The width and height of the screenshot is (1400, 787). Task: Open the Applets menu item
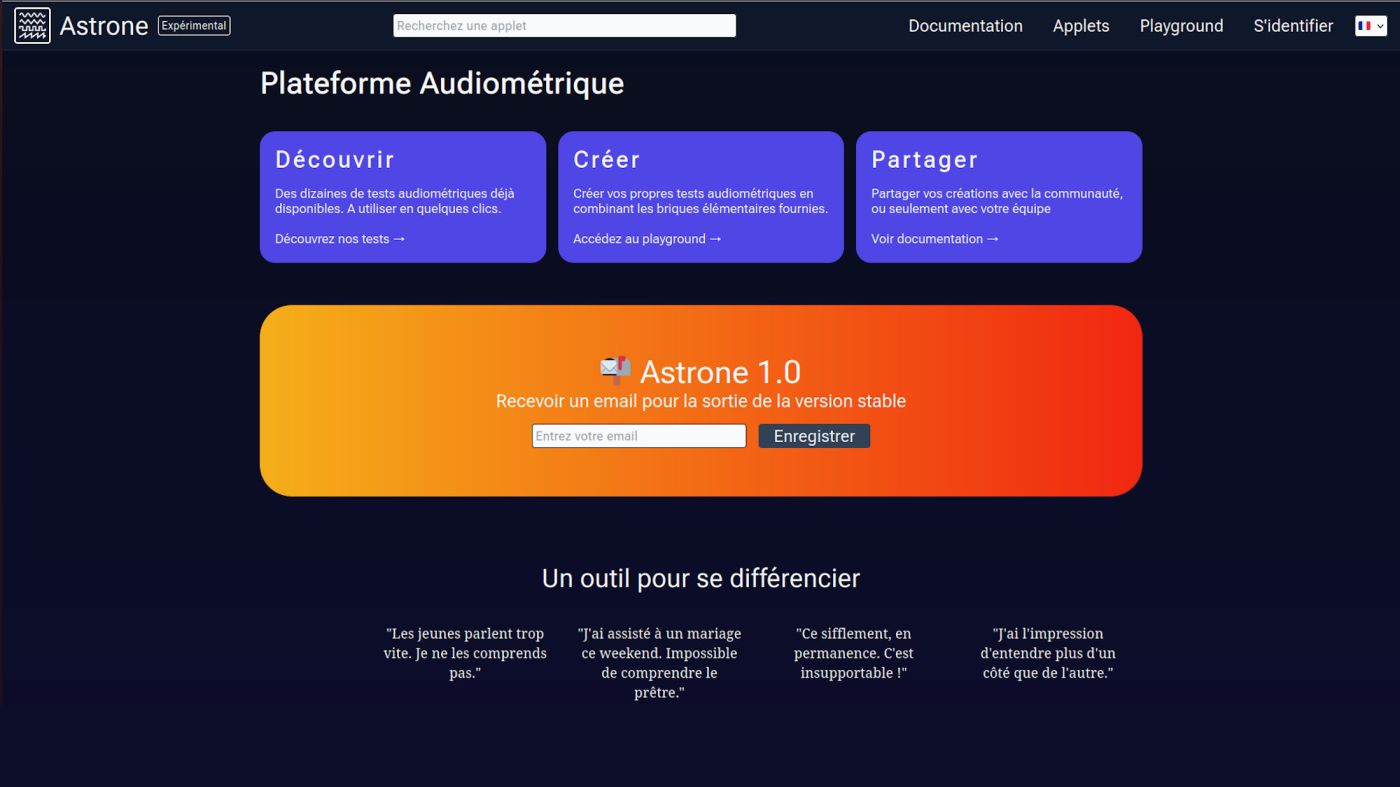click(1080, 25)
